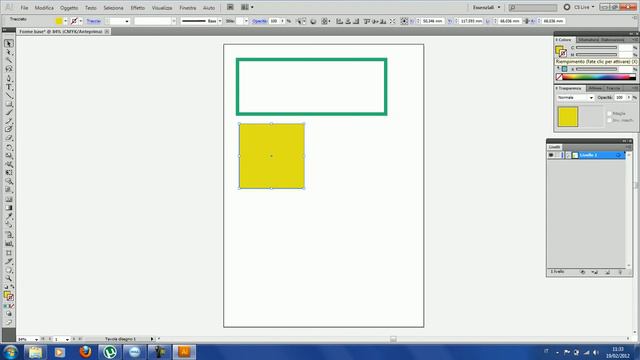Click the Opacità link in control bar
The width and height of the screenshot is (640, 360).
click(x=259, y=21)
